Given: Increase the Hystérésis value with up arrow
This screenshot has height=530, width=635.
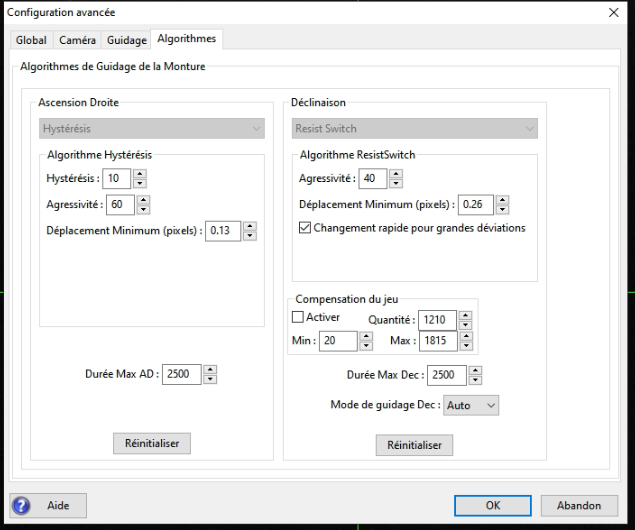Looking at the screenshot, I should (140, 174).
